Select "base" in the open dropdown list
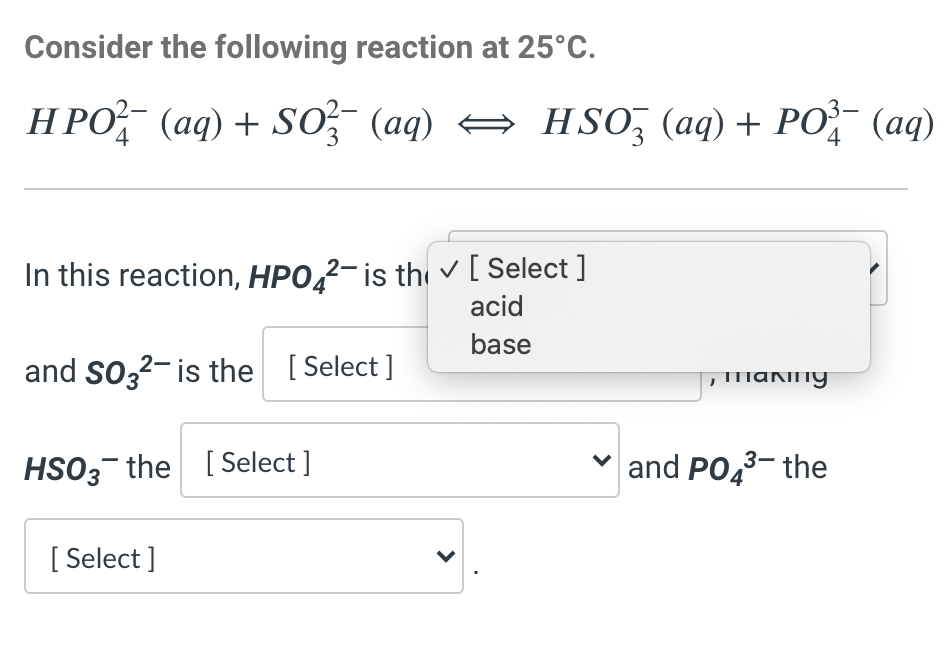This screenshot has height=670, width=944. pyautogui.click(x=501, y=344)
